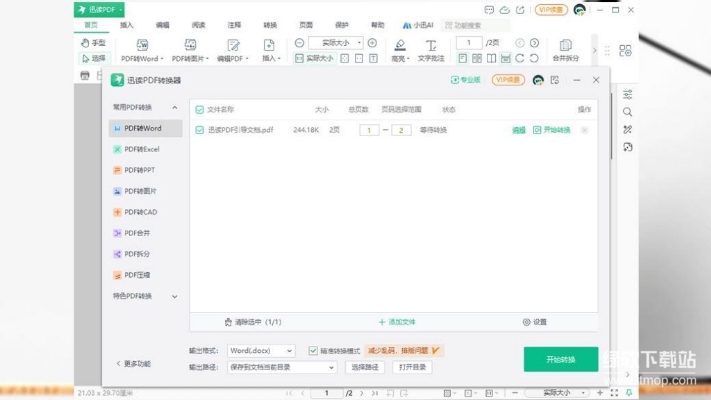The image size is (711, 400).
Task: Expand the 特色PDF转换 section
Action: click(175, 297)
